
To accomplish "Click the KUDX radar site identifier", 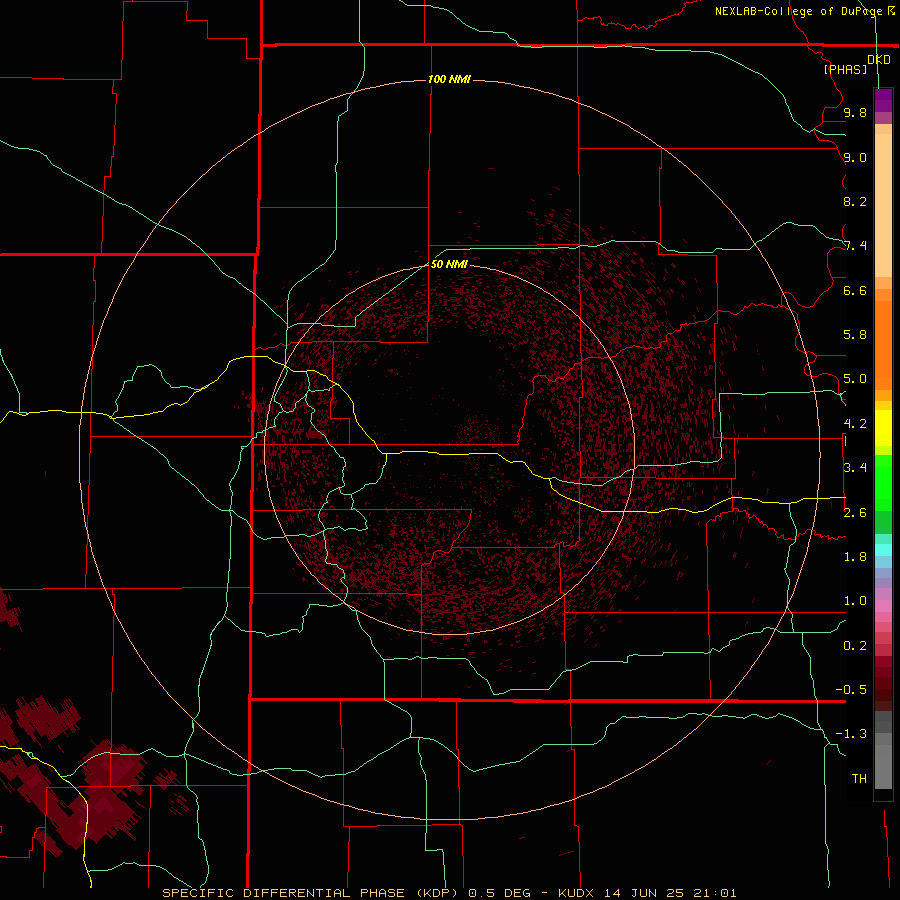I will [x=577, y=893].
